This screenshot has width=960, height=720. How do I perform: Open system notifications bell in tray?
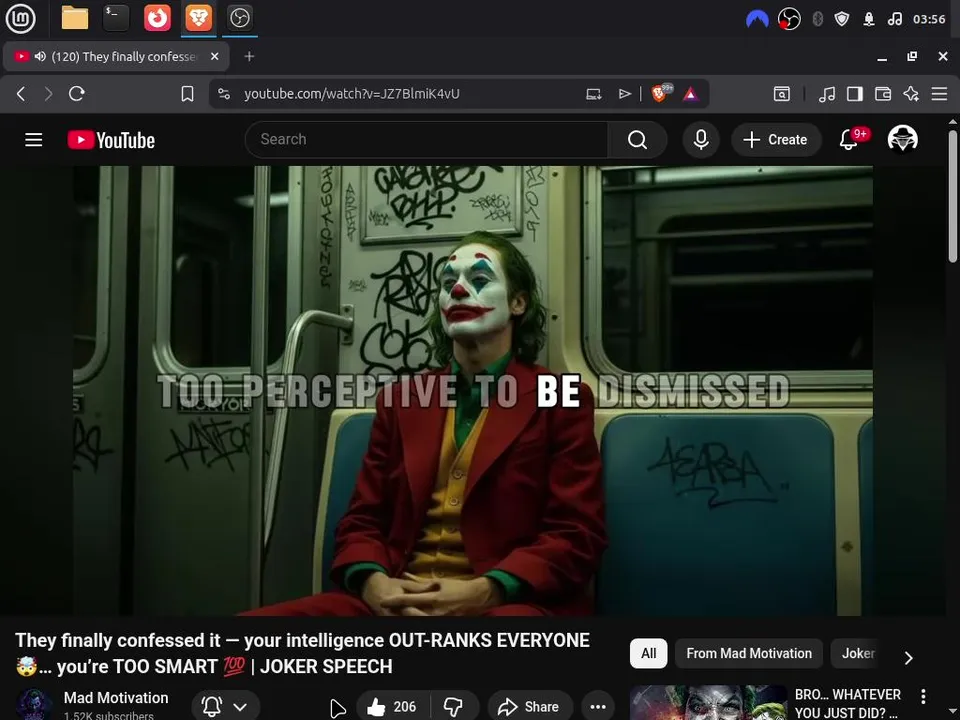coord(869,19)
